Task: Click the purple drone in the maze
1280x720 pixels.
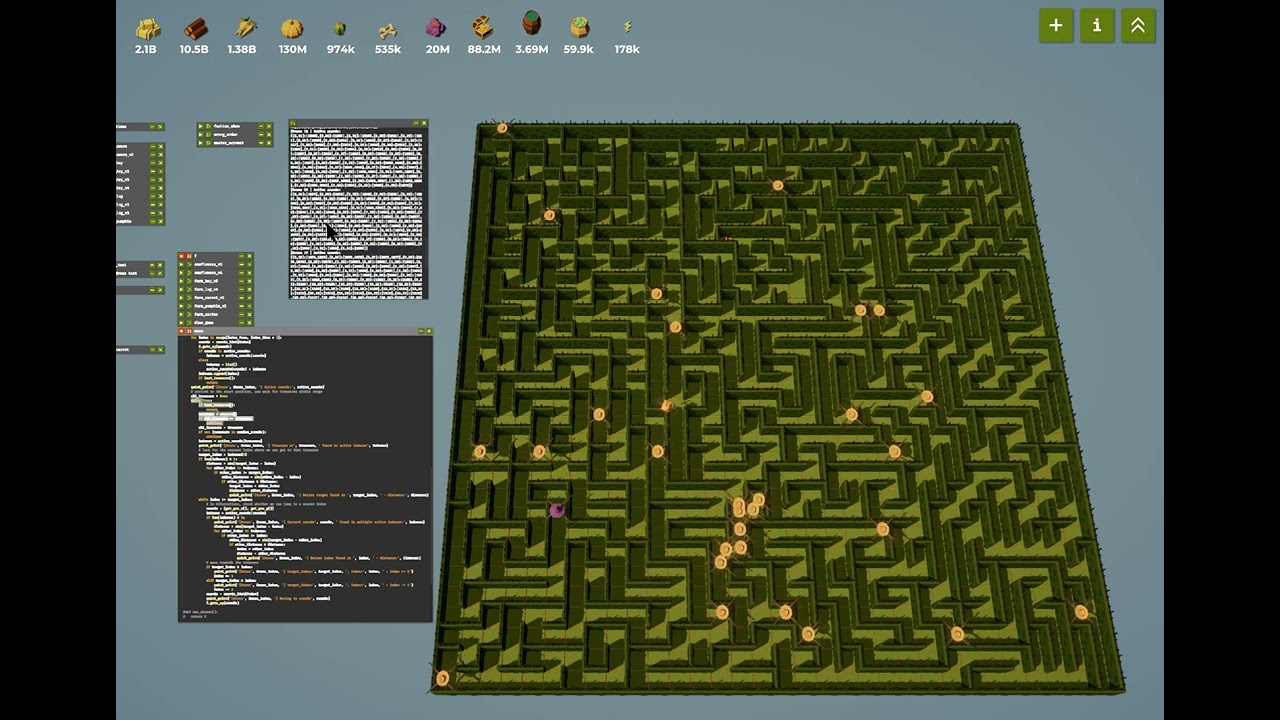Action: pyautogui.click(x=557, y=510)
